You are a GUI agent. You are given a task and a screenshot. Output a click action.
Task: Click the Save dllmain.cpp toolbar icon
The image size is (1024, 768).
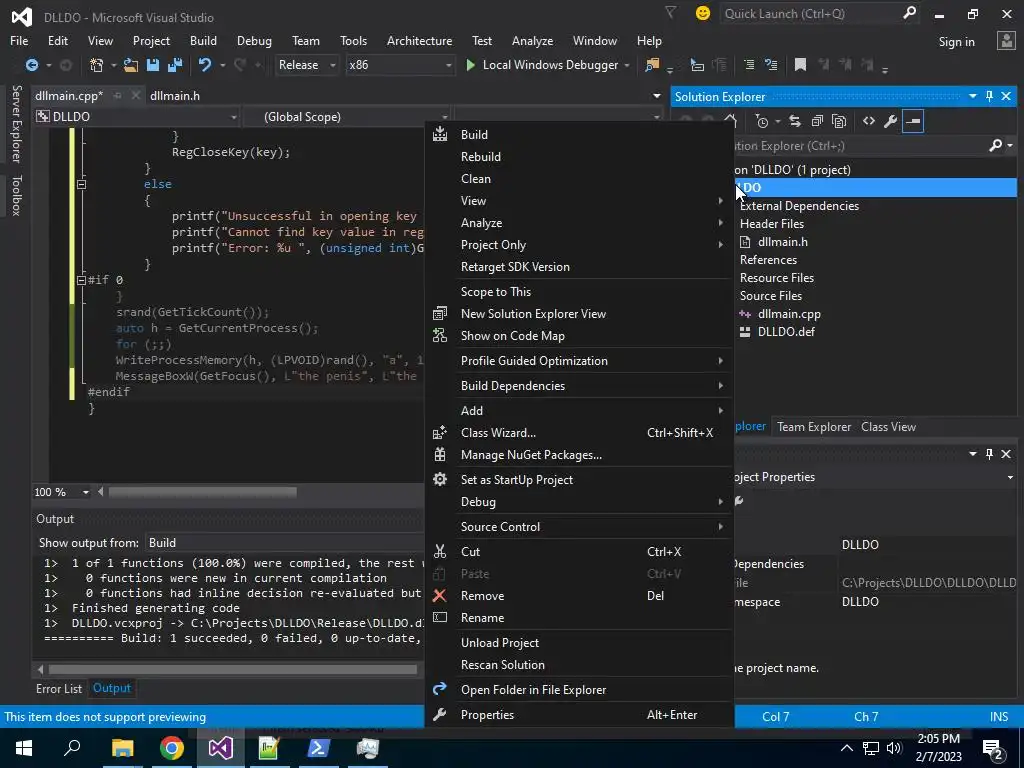pos(153,65)
